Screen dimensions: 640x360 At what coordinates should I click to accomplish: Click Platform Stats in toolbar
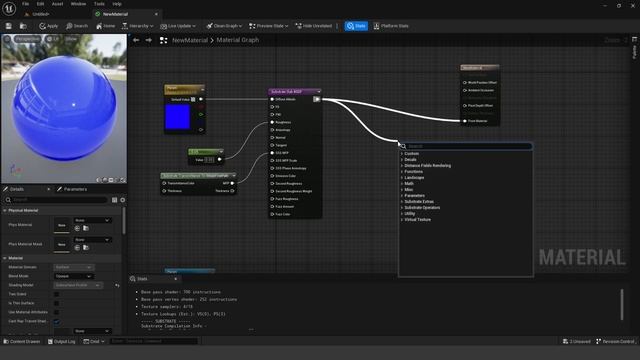(391, 26)
